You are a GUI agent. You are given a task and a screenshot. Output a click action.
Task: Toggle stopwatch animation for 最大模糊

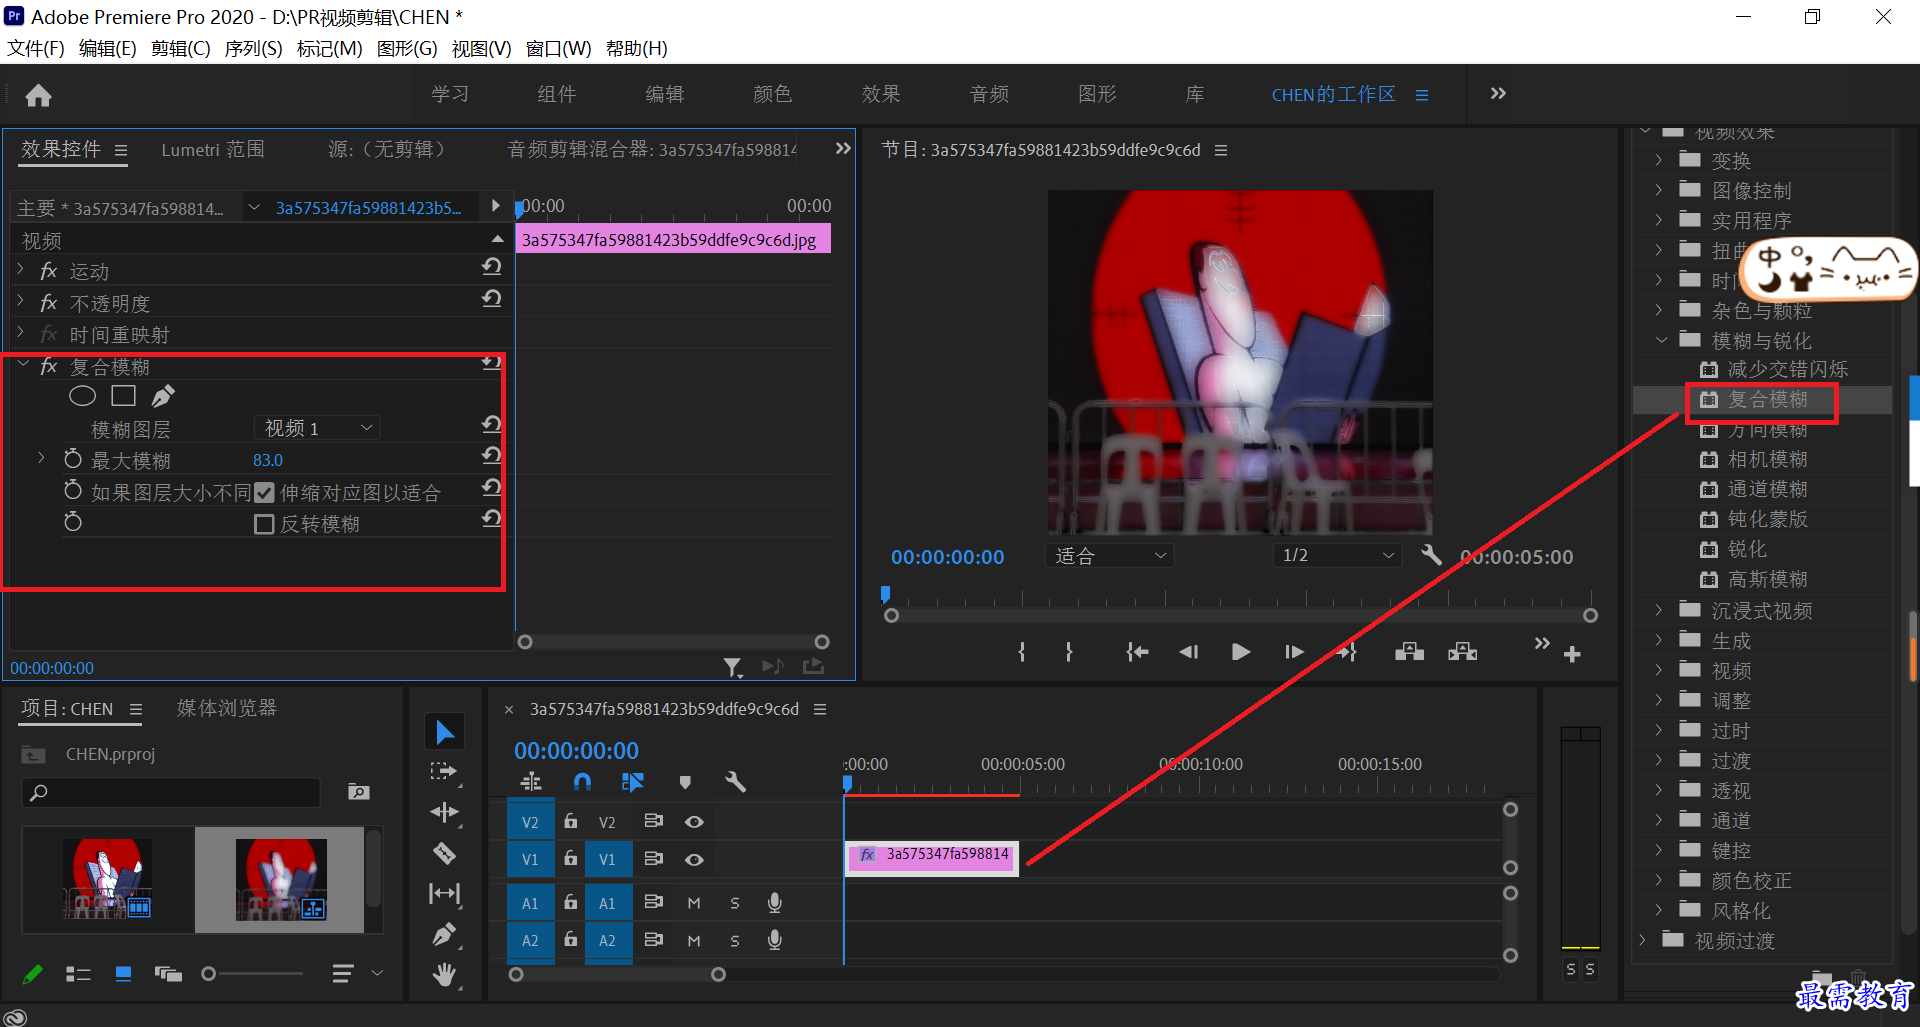[73, 459]
